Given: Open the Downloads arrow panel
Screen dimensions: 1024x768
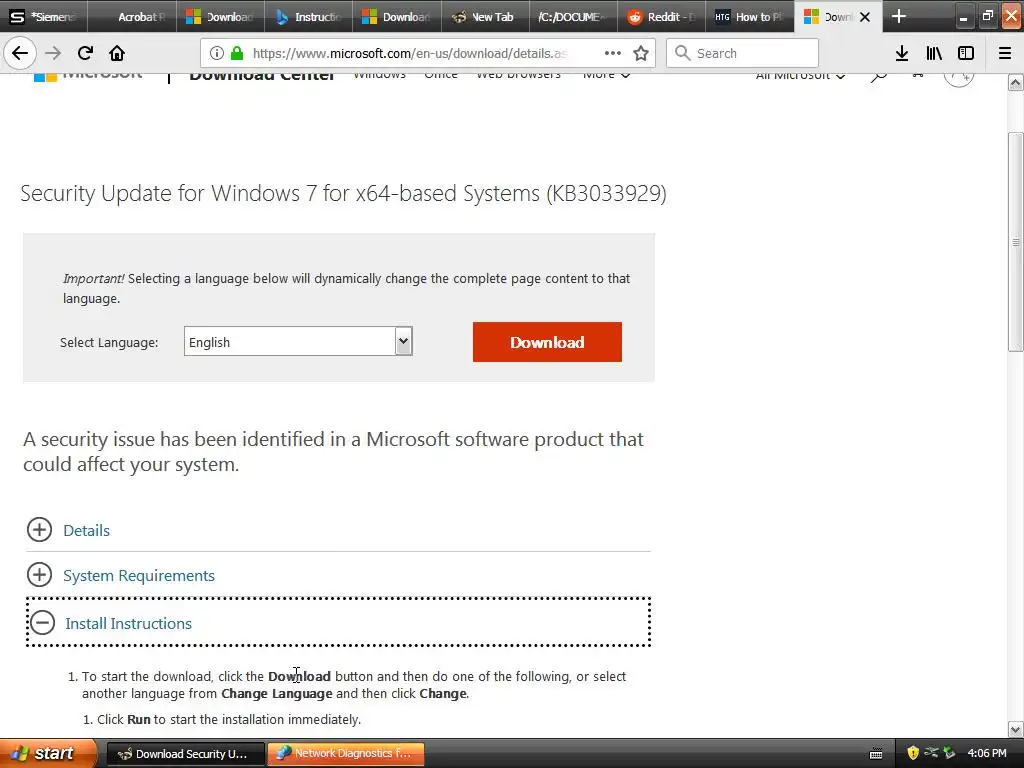Looking at the screenshot, I should click(902, 53).
